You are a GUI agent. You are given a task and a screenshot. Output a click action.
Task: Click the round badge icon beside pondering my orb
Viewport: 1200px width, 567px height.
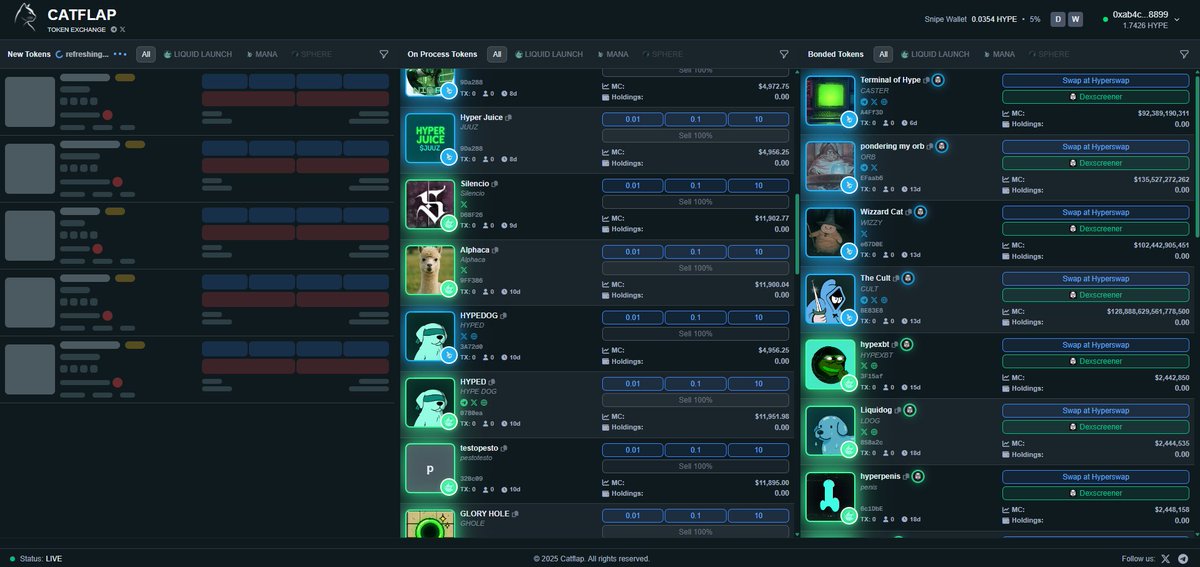click(941, 146)
